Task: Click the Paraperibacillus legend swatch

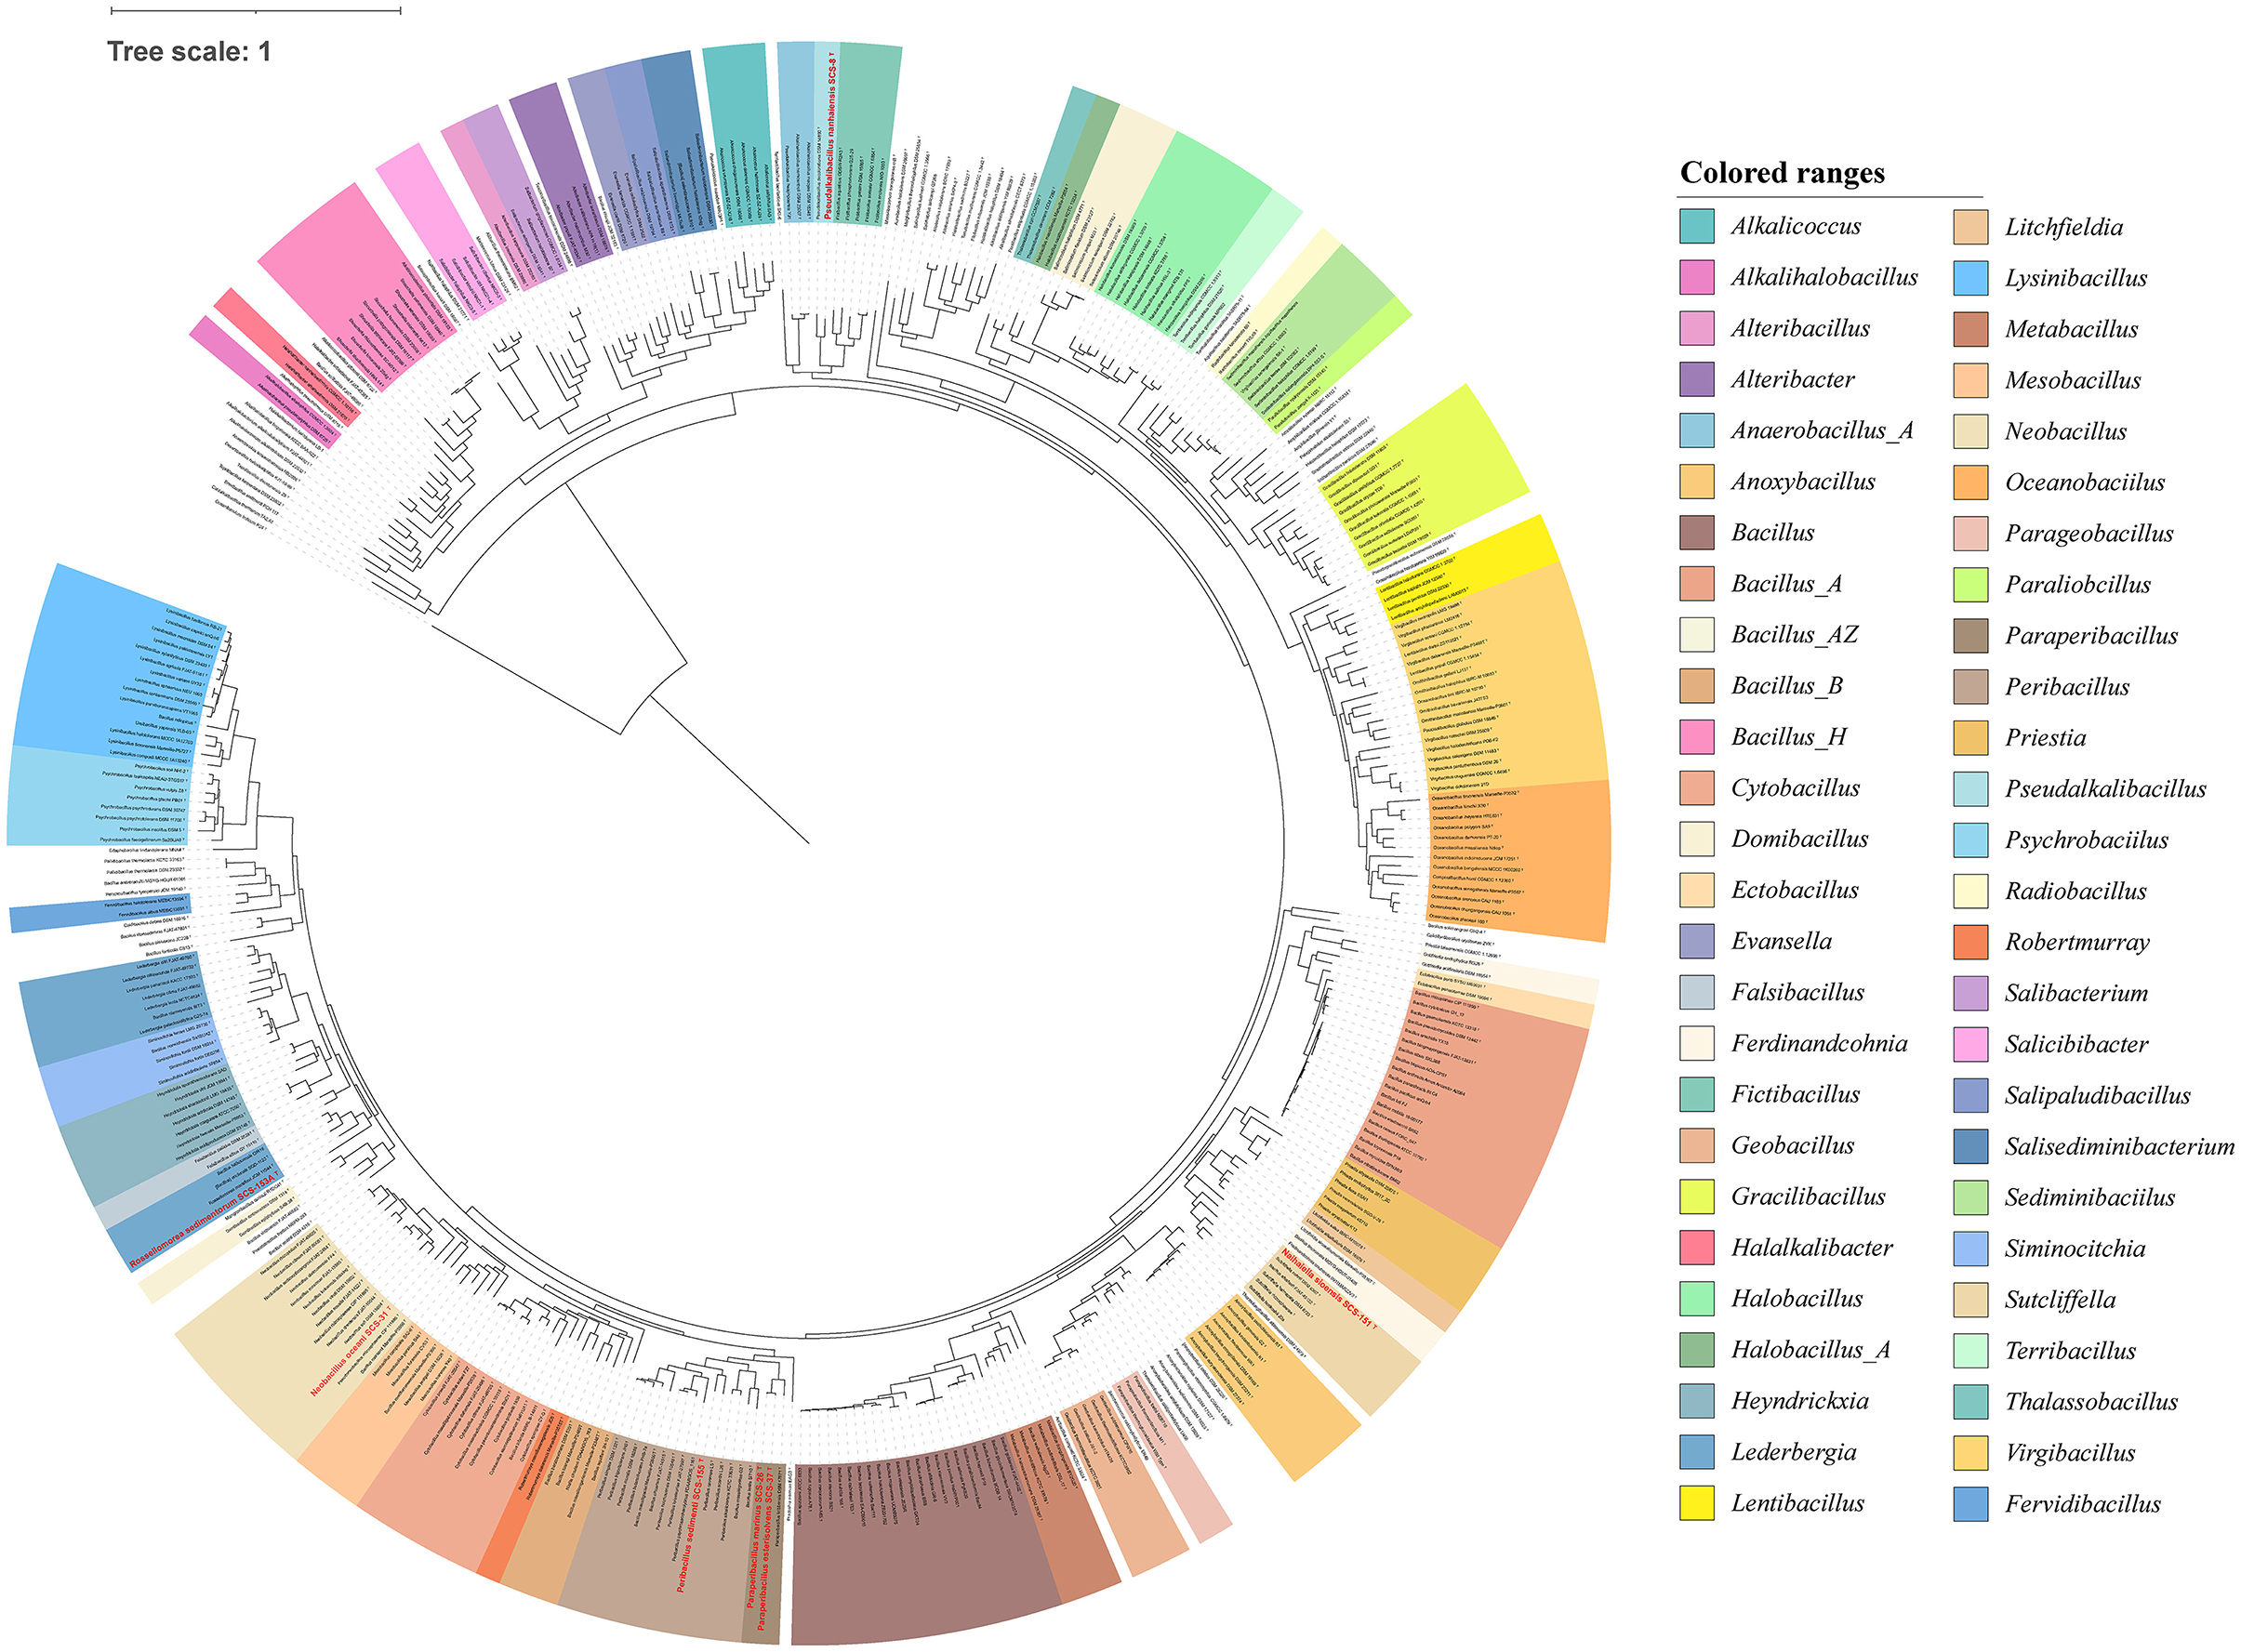Action: (x=1970, y=634)
